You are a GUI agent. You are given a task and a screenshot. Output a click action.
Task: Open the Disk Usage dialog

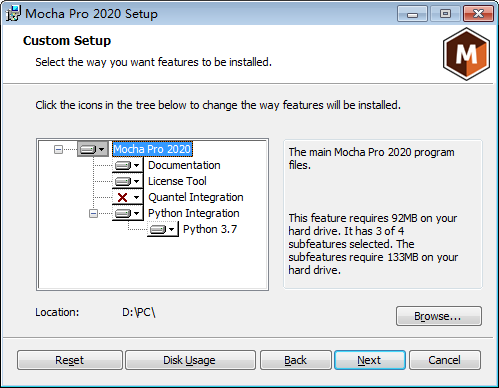[x=190, y=360]
